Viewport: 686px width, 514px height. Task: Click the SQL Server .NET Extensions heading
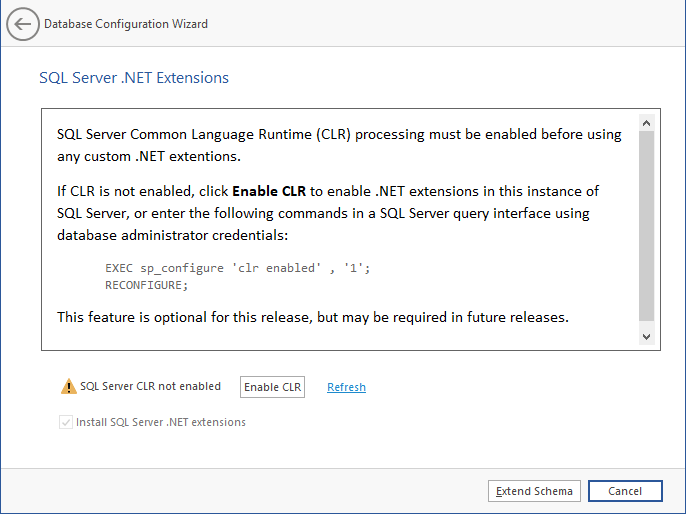pyautogui.click(x=134, y=77)
